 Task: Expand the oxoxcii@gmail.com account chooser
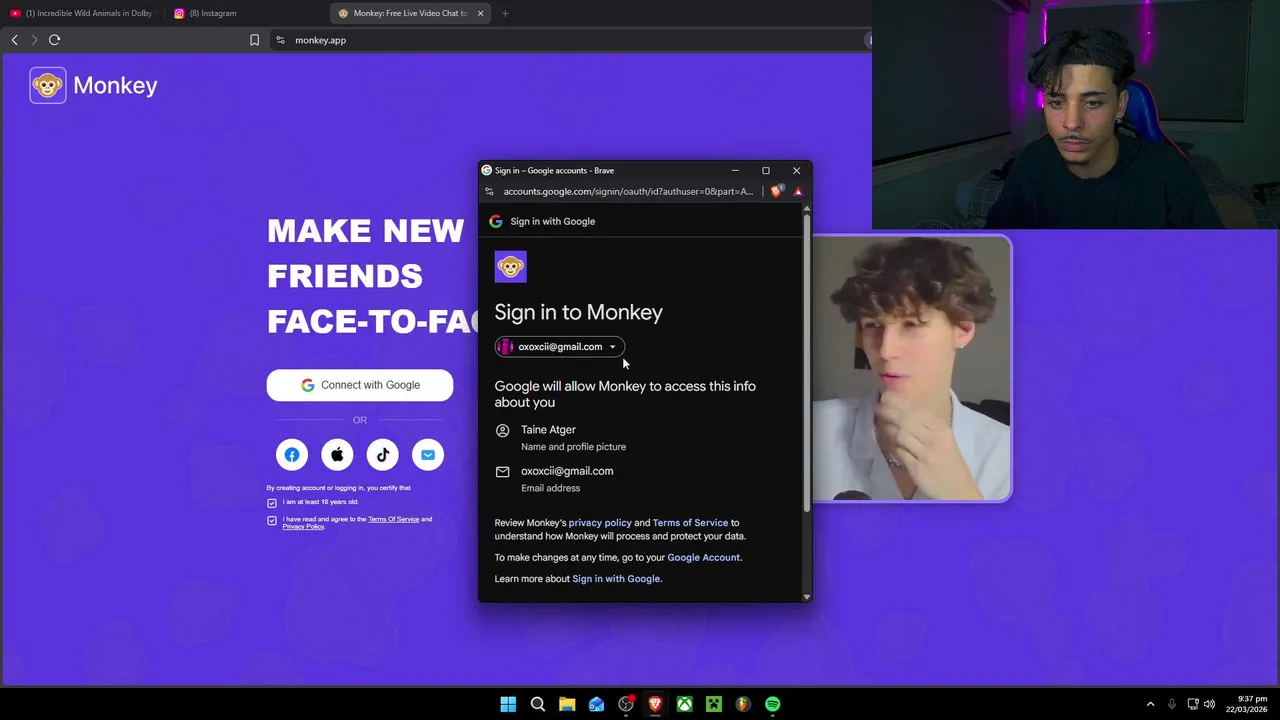pos(559,347)
